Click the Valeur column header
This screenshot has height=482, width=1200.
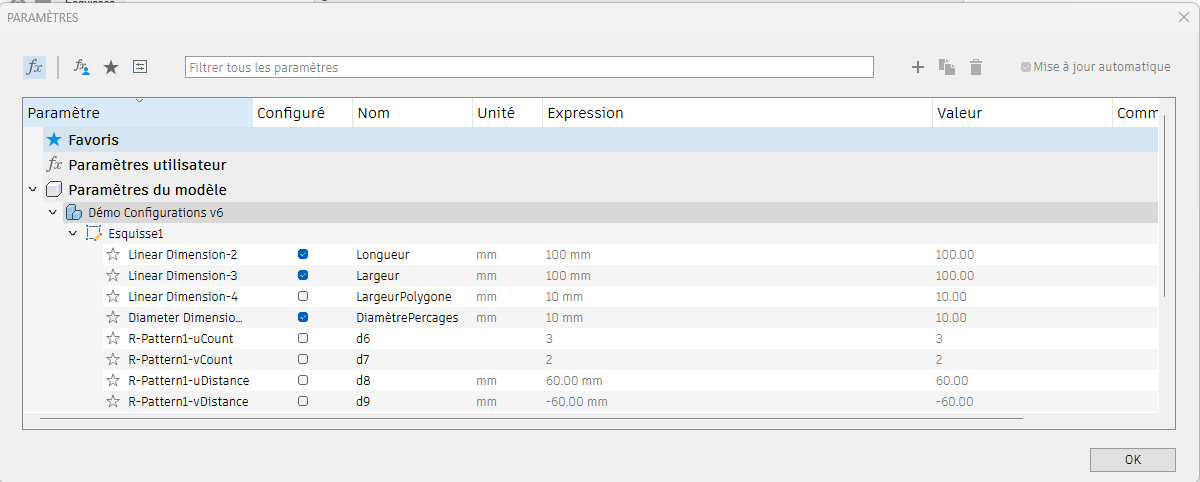pyautogui.click(x=1020, y=113)
